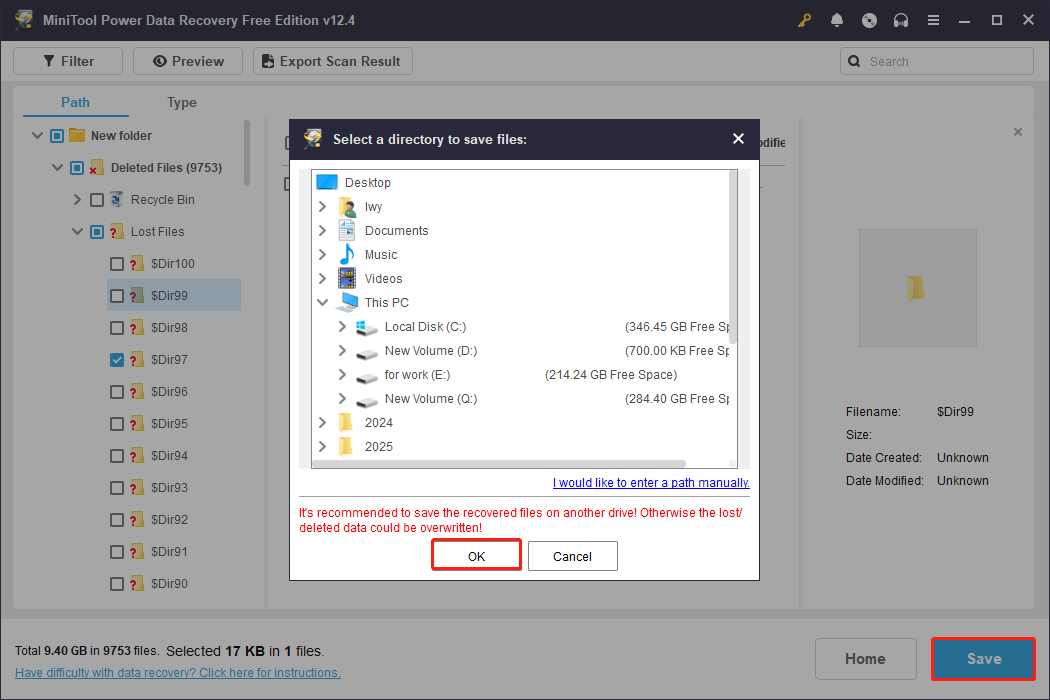The image size is (1050, 700).
Task: Expand the 2024 folder
Action: [322, 423]
